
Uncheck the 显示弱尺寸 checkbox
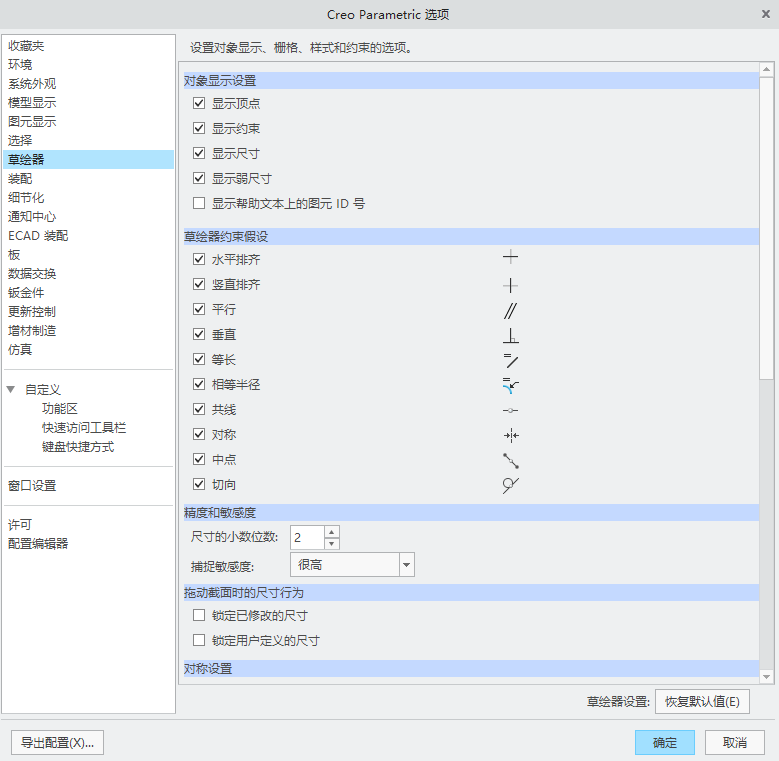199,178
